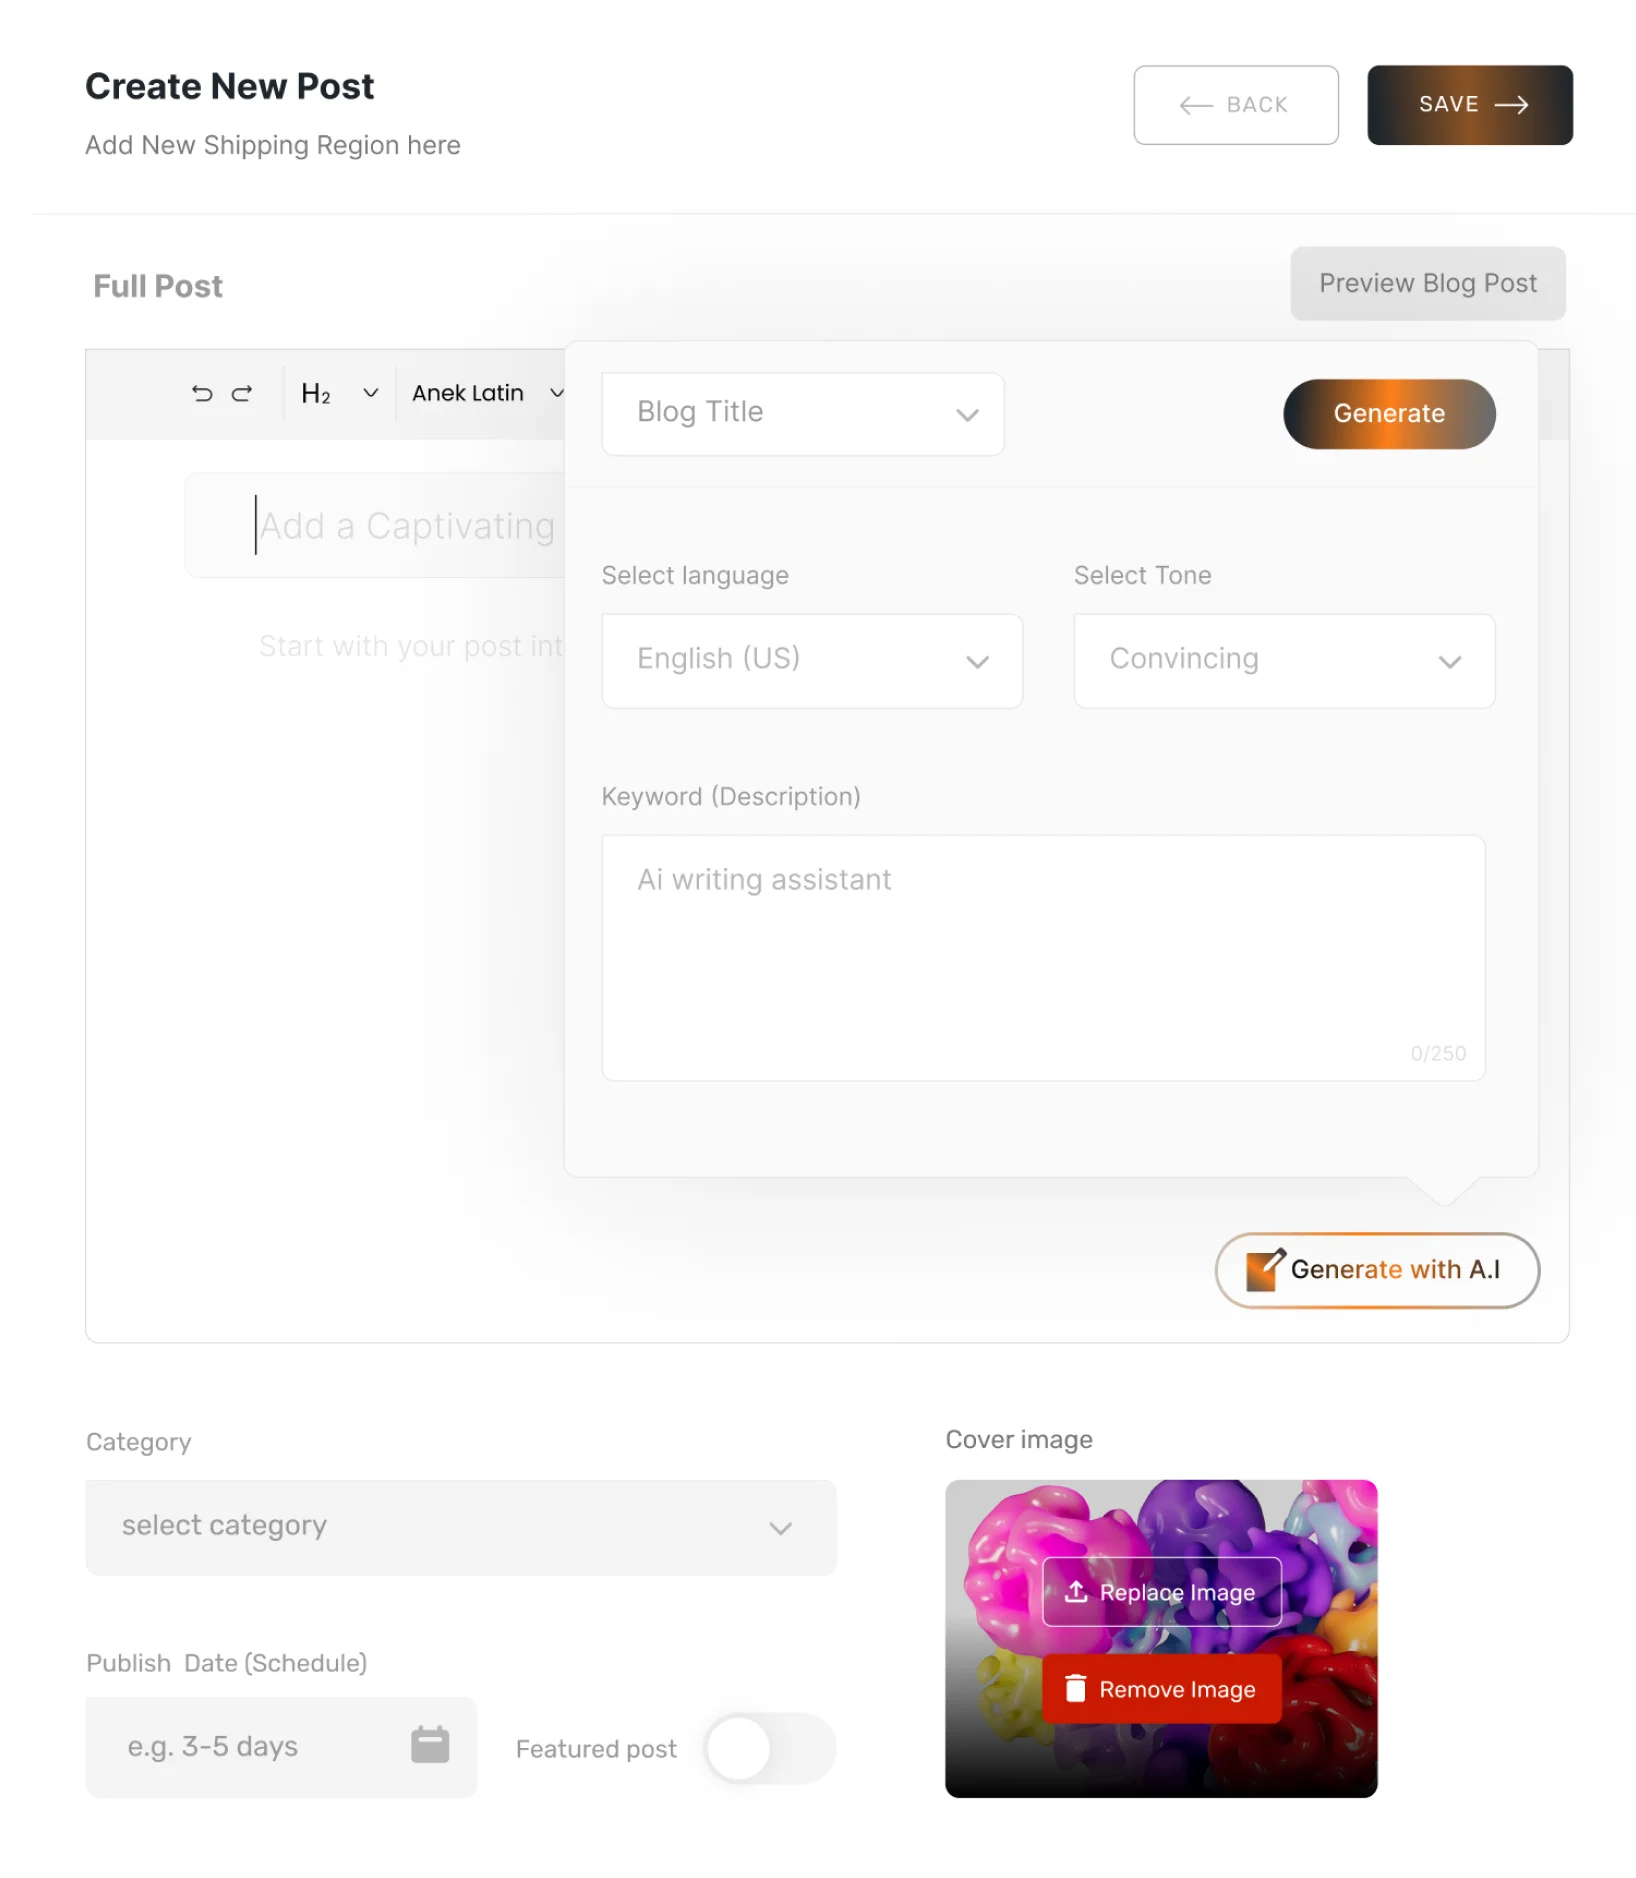Screen dimensions: 1636x1878
Task: Open the H2 heading style selector
Action: (339, 394)
